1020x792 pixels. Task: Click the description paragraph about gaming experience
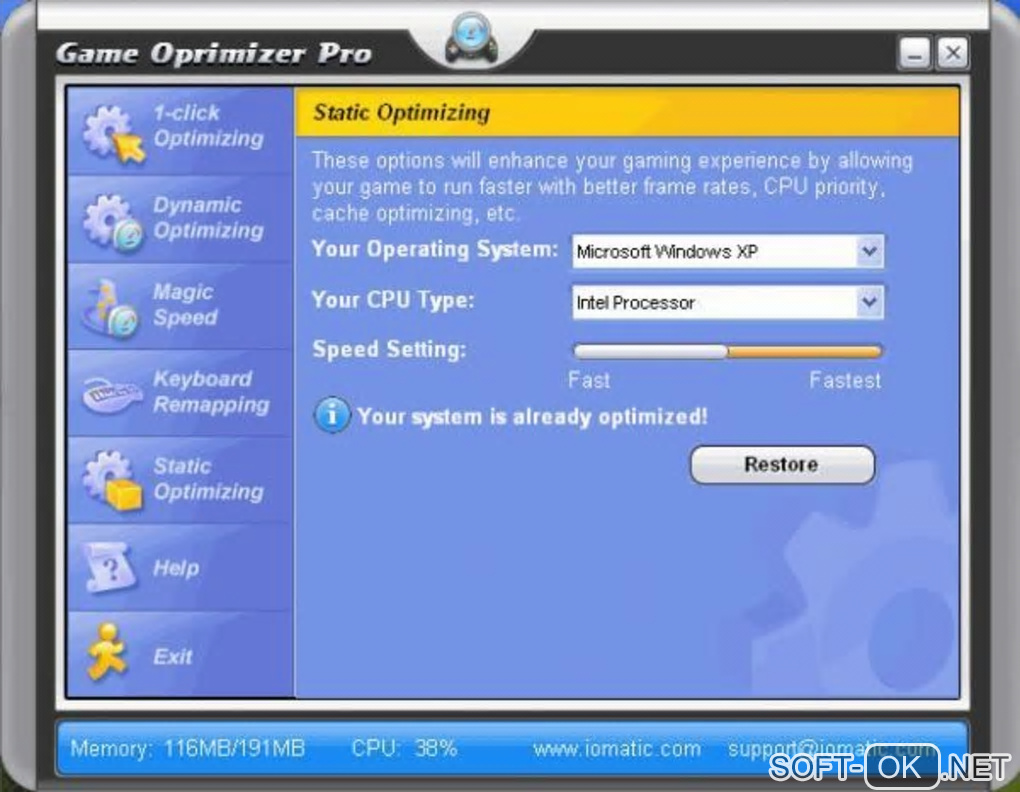(x=612, y=187)
